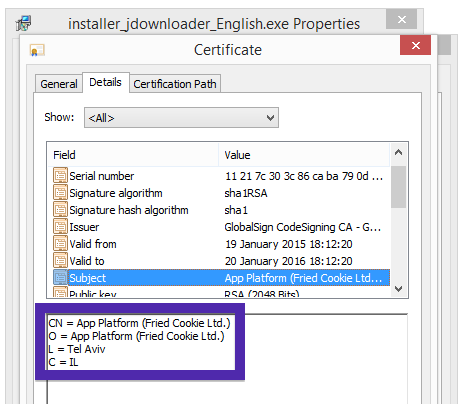Click the installer icon in Properties title bar
This screenshot has height=404, width=464.
(x=23, y=23)
